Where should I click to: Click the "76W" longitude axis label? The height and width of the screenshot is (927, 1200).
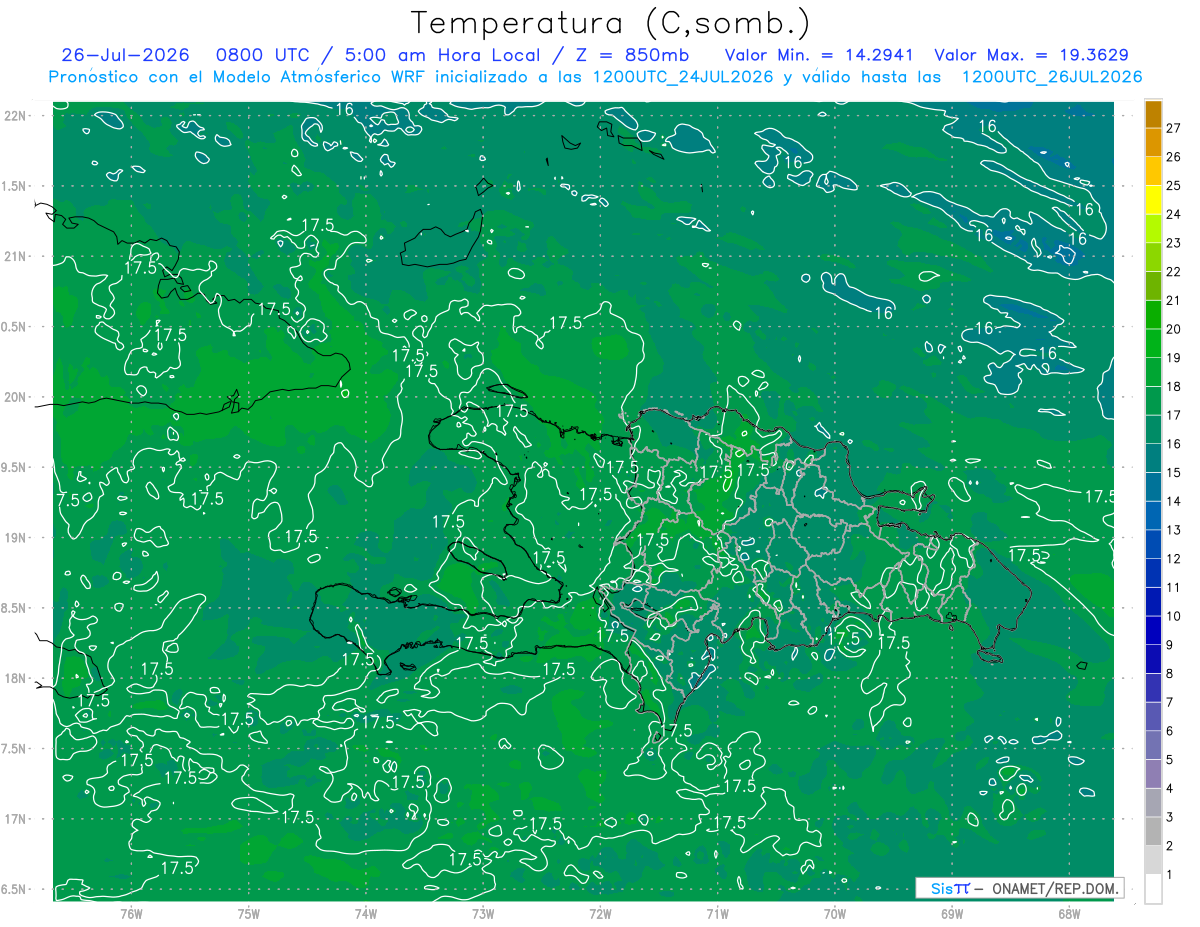click(x=131, y=913)
